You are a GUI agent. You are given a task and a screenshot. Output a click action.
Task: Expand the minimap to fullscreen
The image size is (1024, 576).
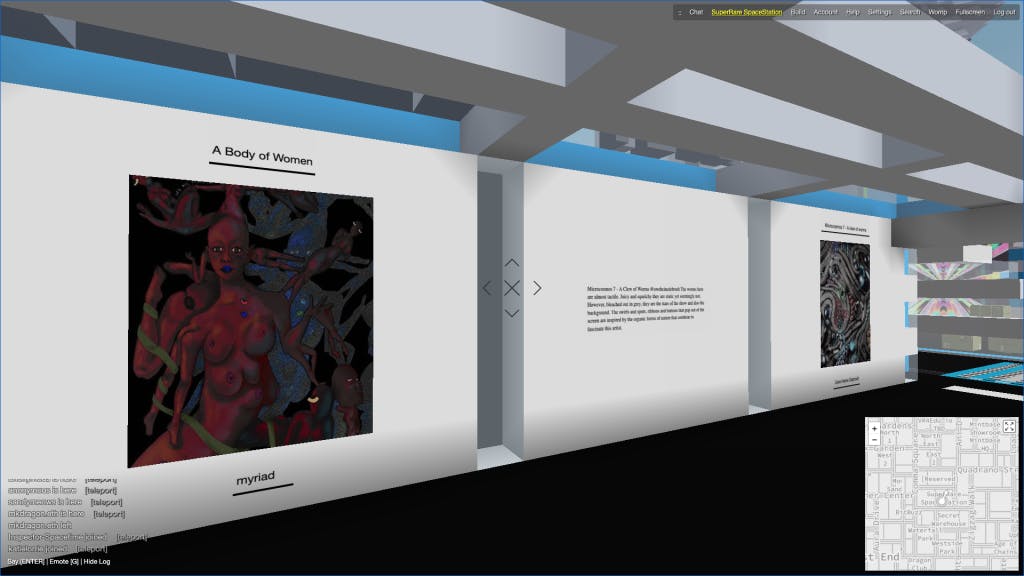[1009, 426]
